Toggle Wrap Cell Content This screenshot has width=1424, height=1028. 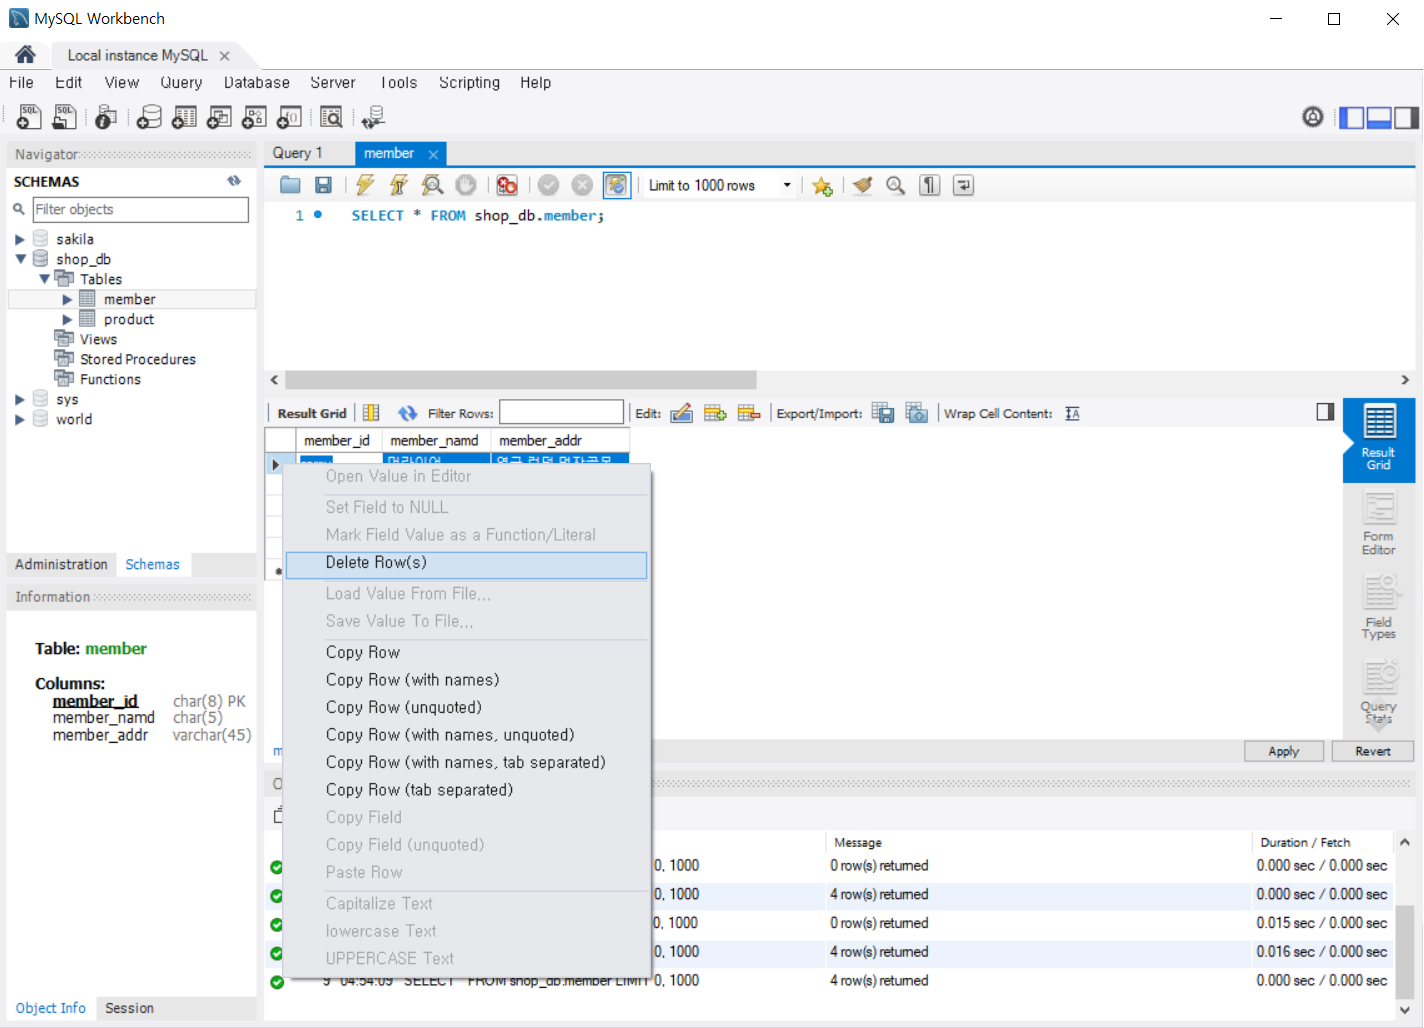[x=1072, y=413]
